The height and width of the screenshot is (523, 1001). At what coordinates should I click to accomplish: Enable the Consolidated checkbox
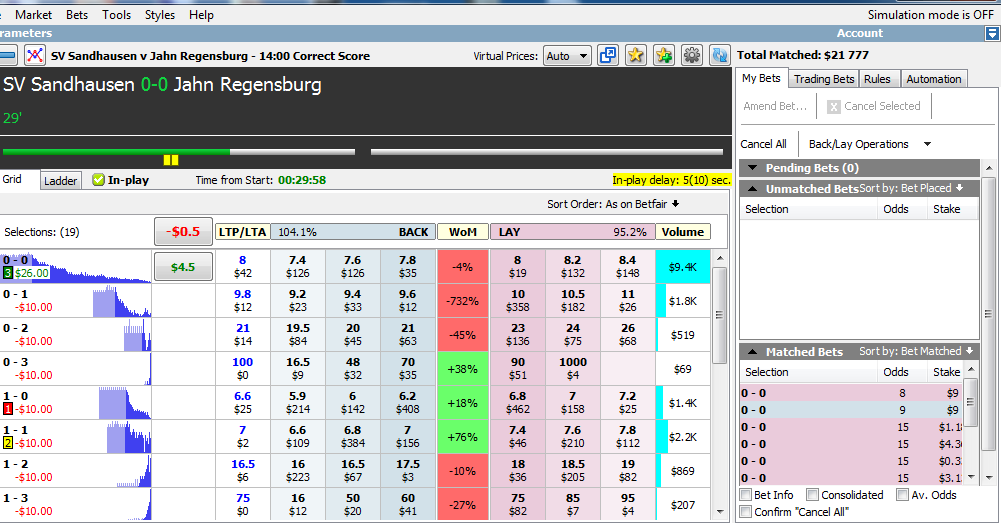(x=812, y=495)
